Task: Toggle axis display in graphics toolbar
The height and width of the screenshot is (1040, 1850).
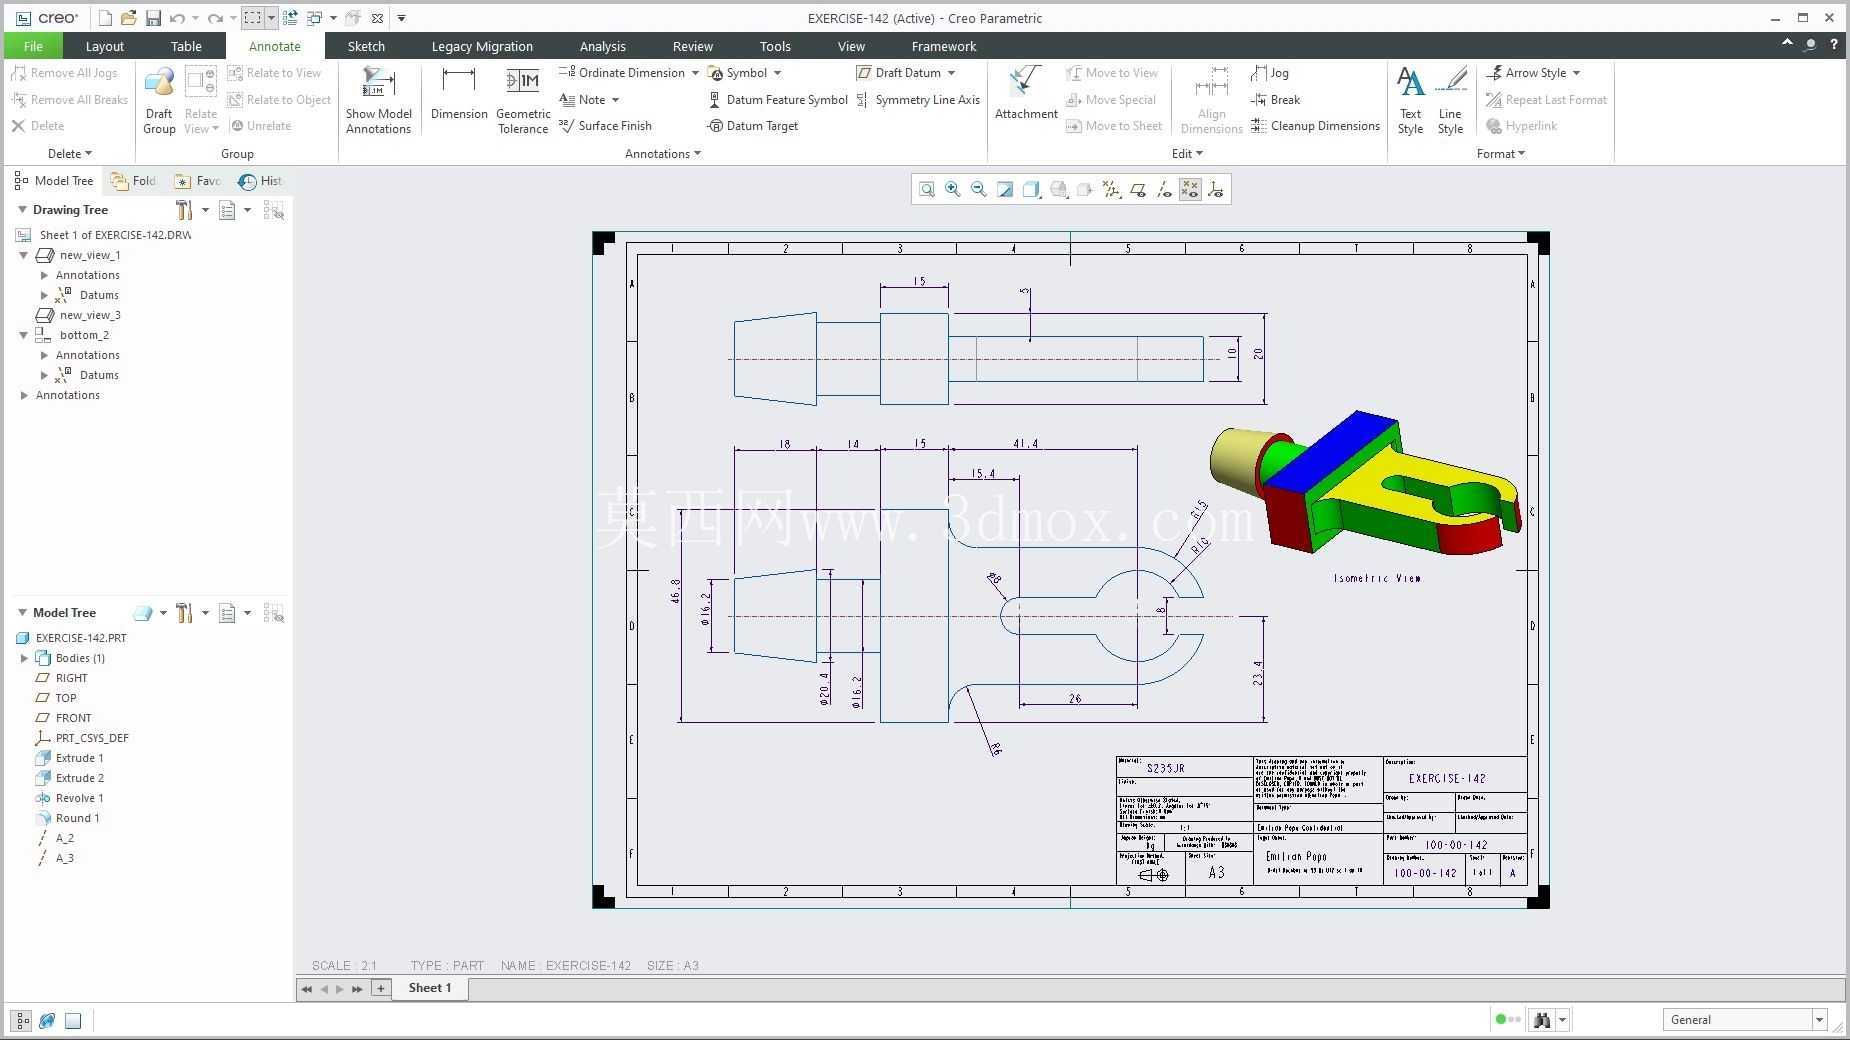Action: pos(1164,189)
